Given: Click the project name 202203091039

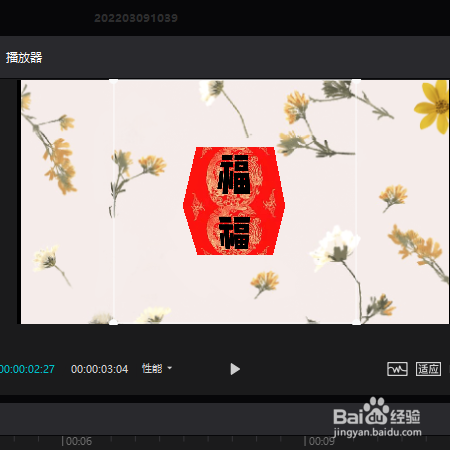Looking at the screenshot, I should click(136, 18).
